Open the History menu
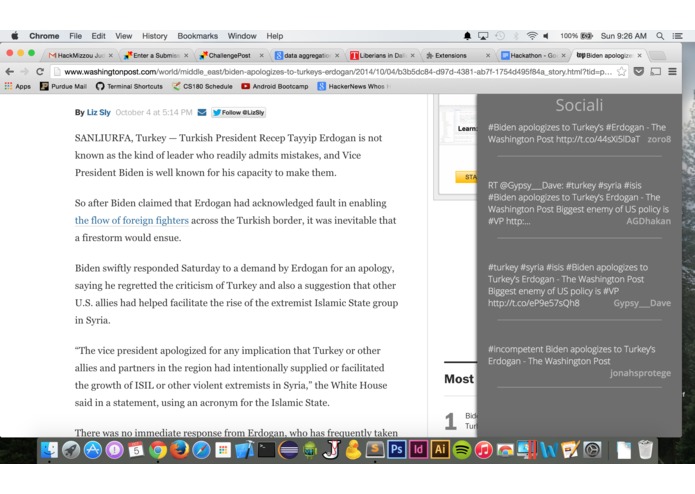The image size is (695, 494). pyautogui.click(x=155, y=36)
